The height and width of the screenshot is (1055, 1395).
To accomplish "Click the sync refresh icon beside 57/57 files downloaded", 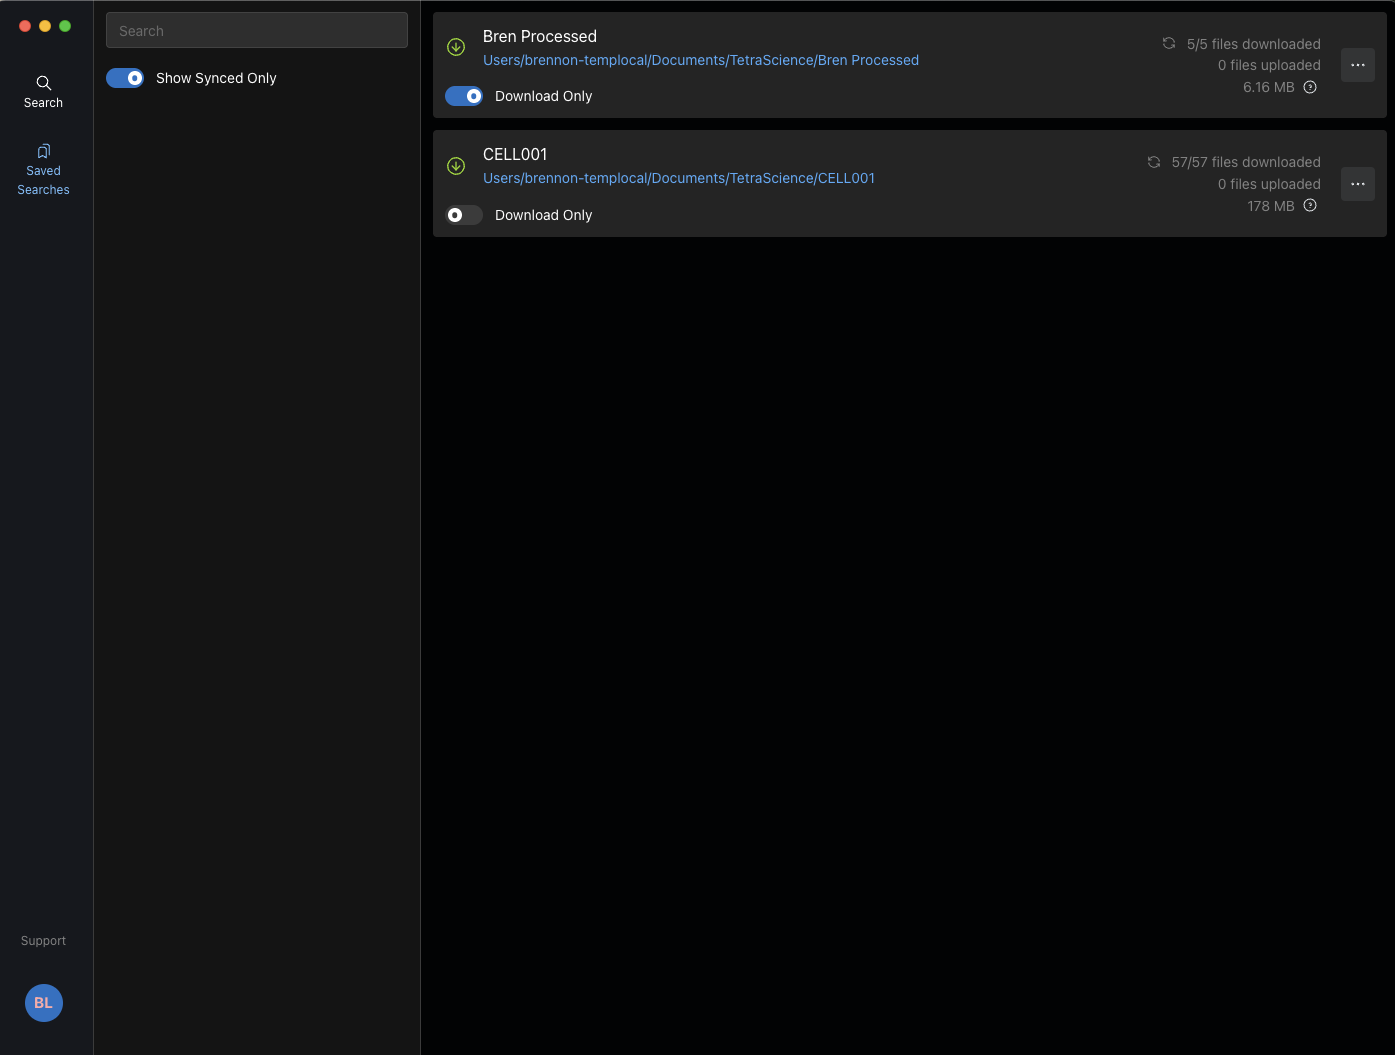I will tap(1153, 161).
